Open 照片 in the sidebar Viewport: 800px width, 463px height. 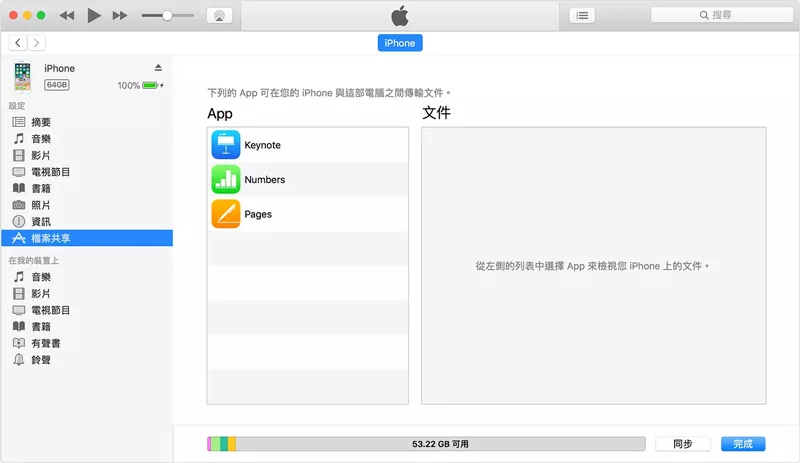click(40, 205)
